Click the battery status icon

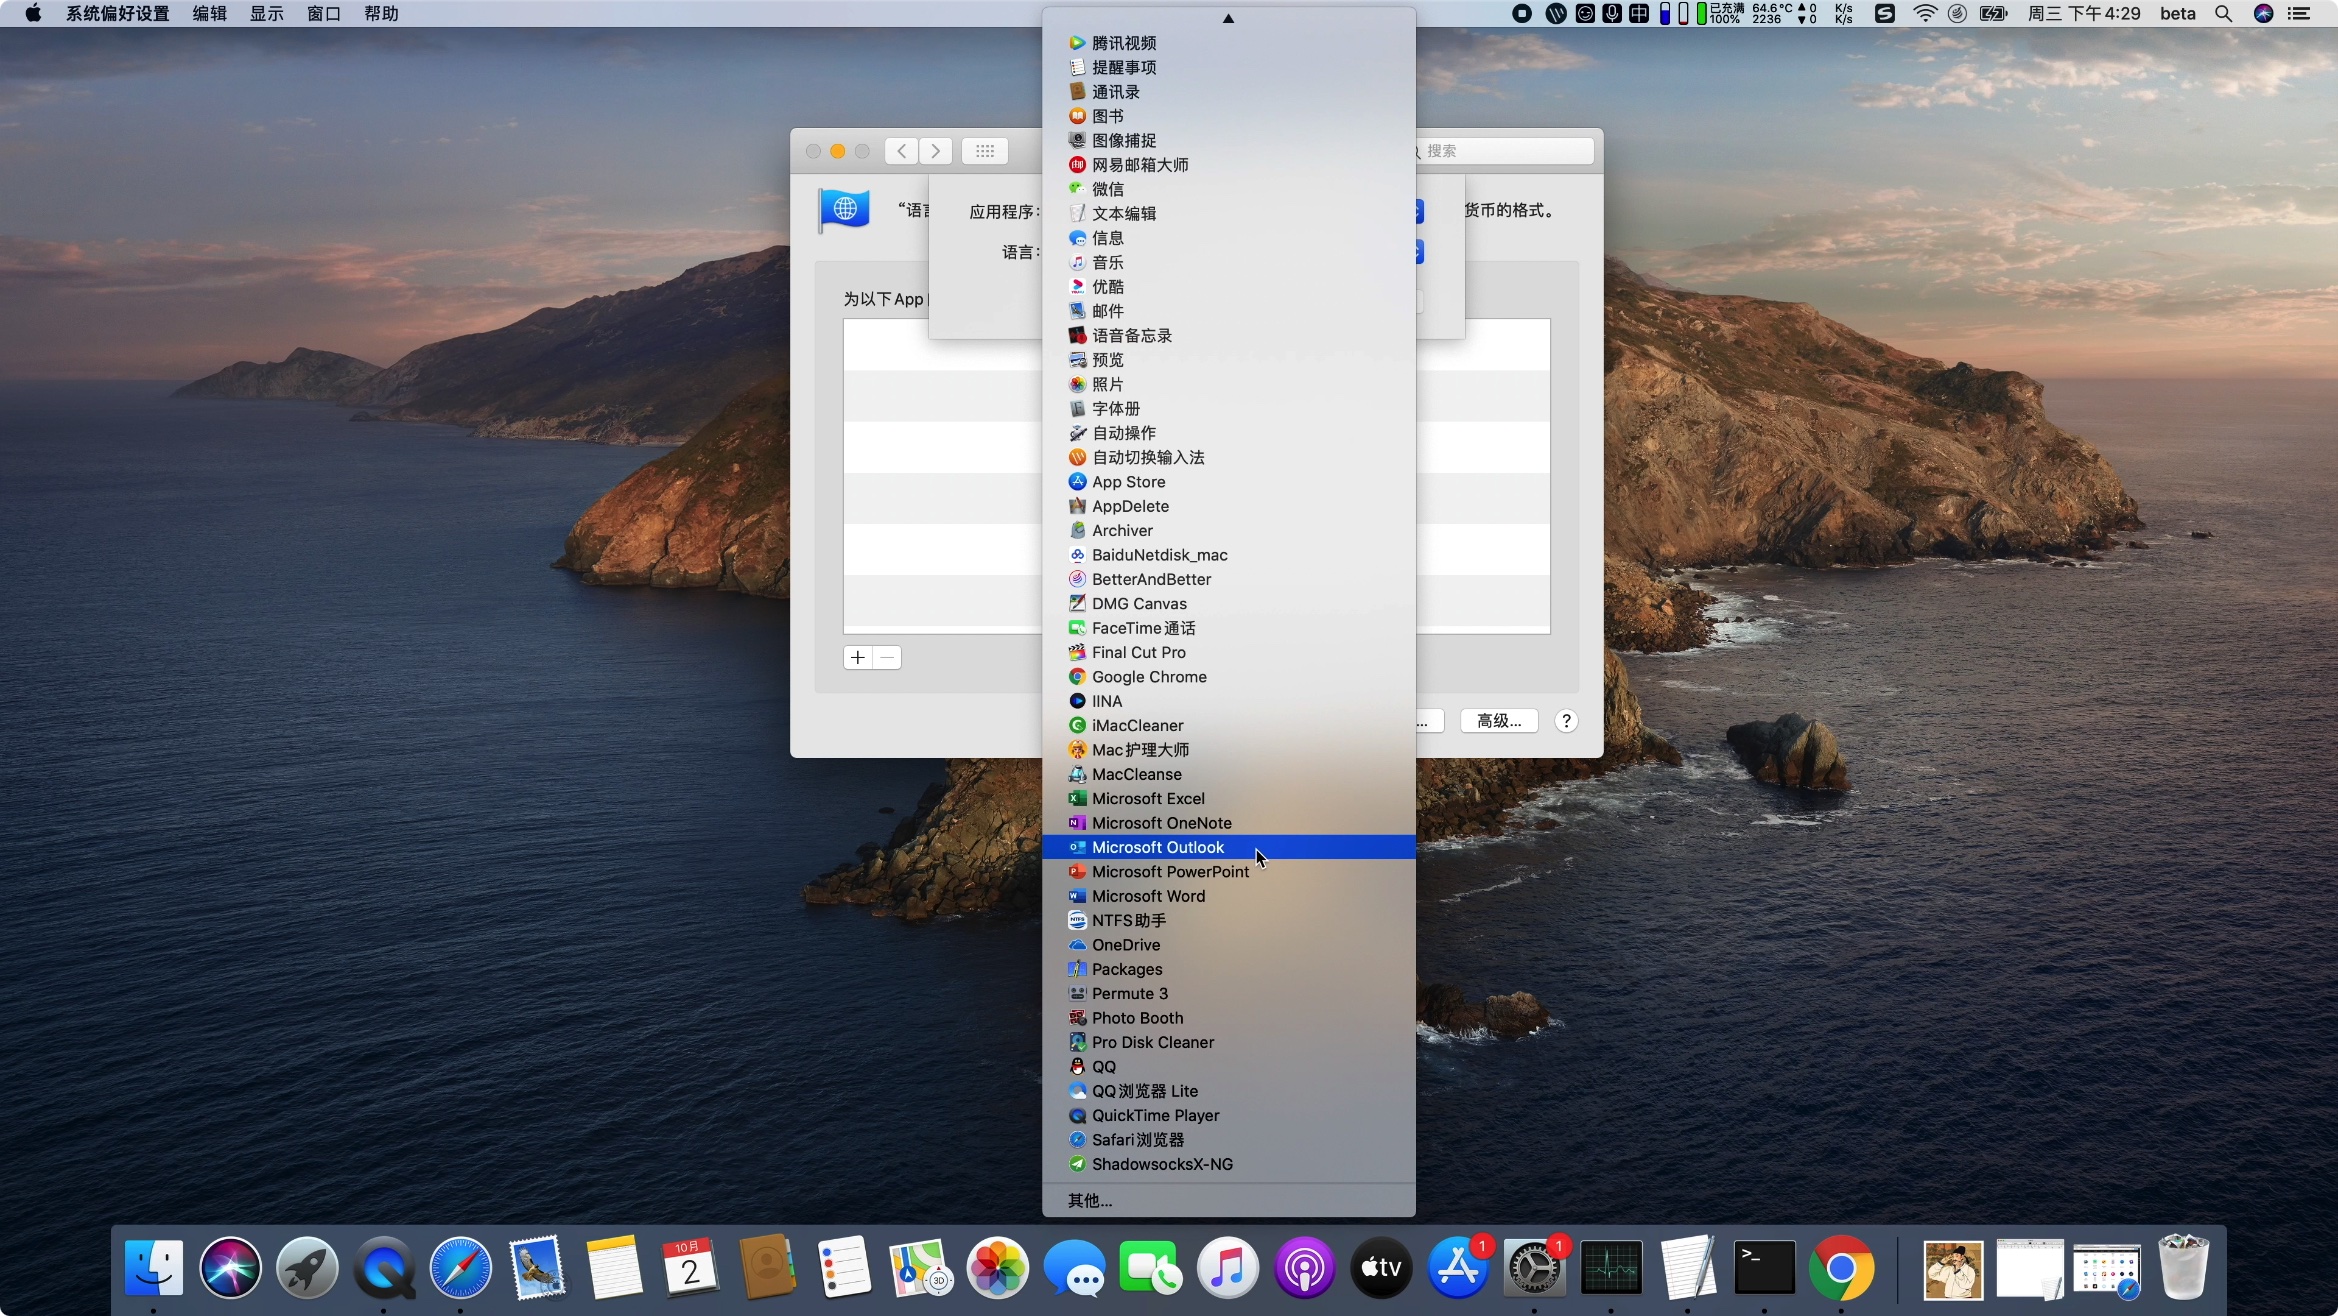coord(1994,14)
